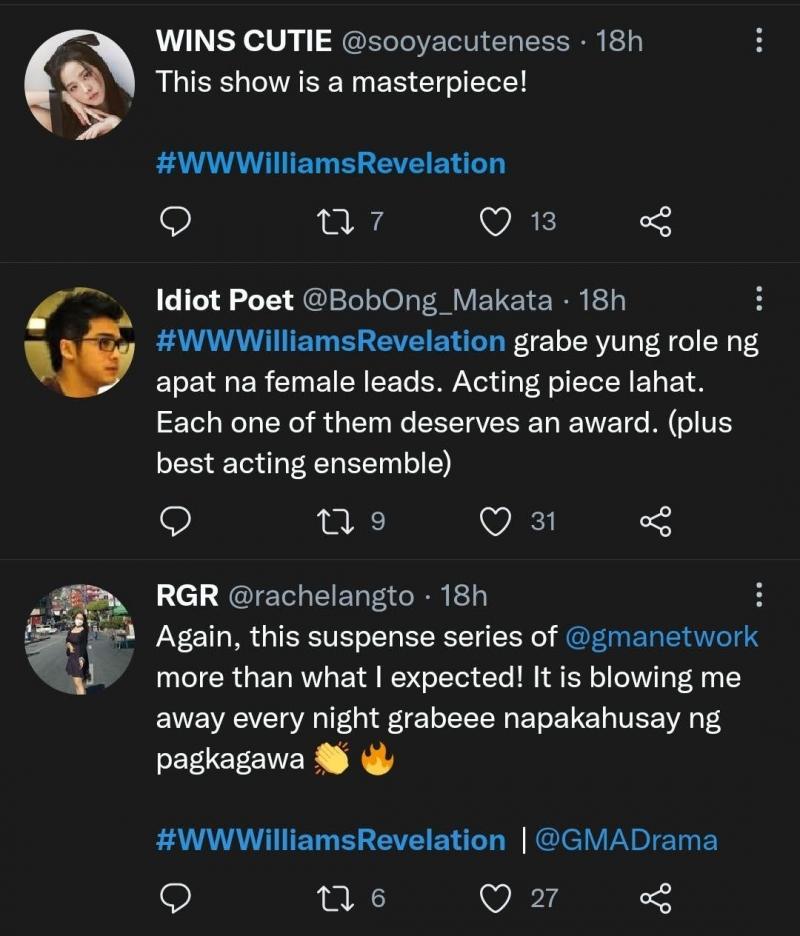Open the @gmanetwork mention link

coord(661,637)
